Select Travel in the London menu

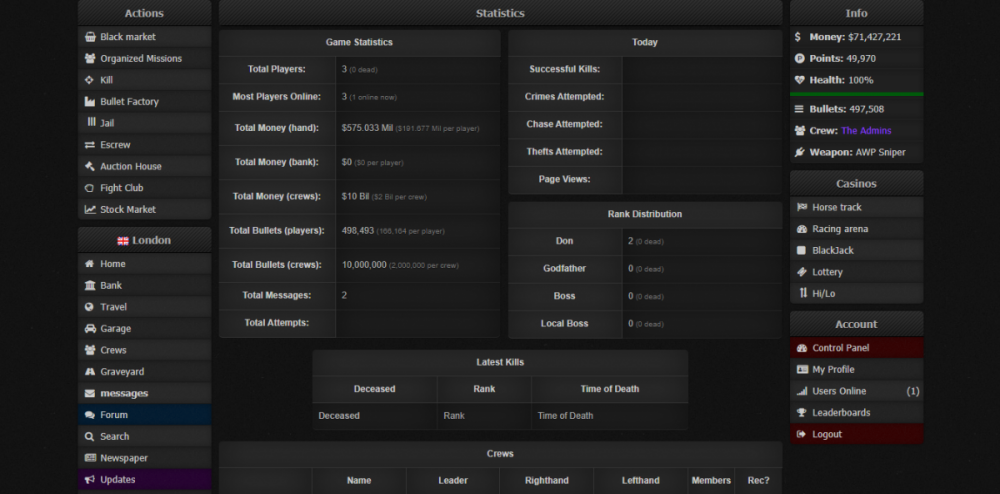point(145,307)
